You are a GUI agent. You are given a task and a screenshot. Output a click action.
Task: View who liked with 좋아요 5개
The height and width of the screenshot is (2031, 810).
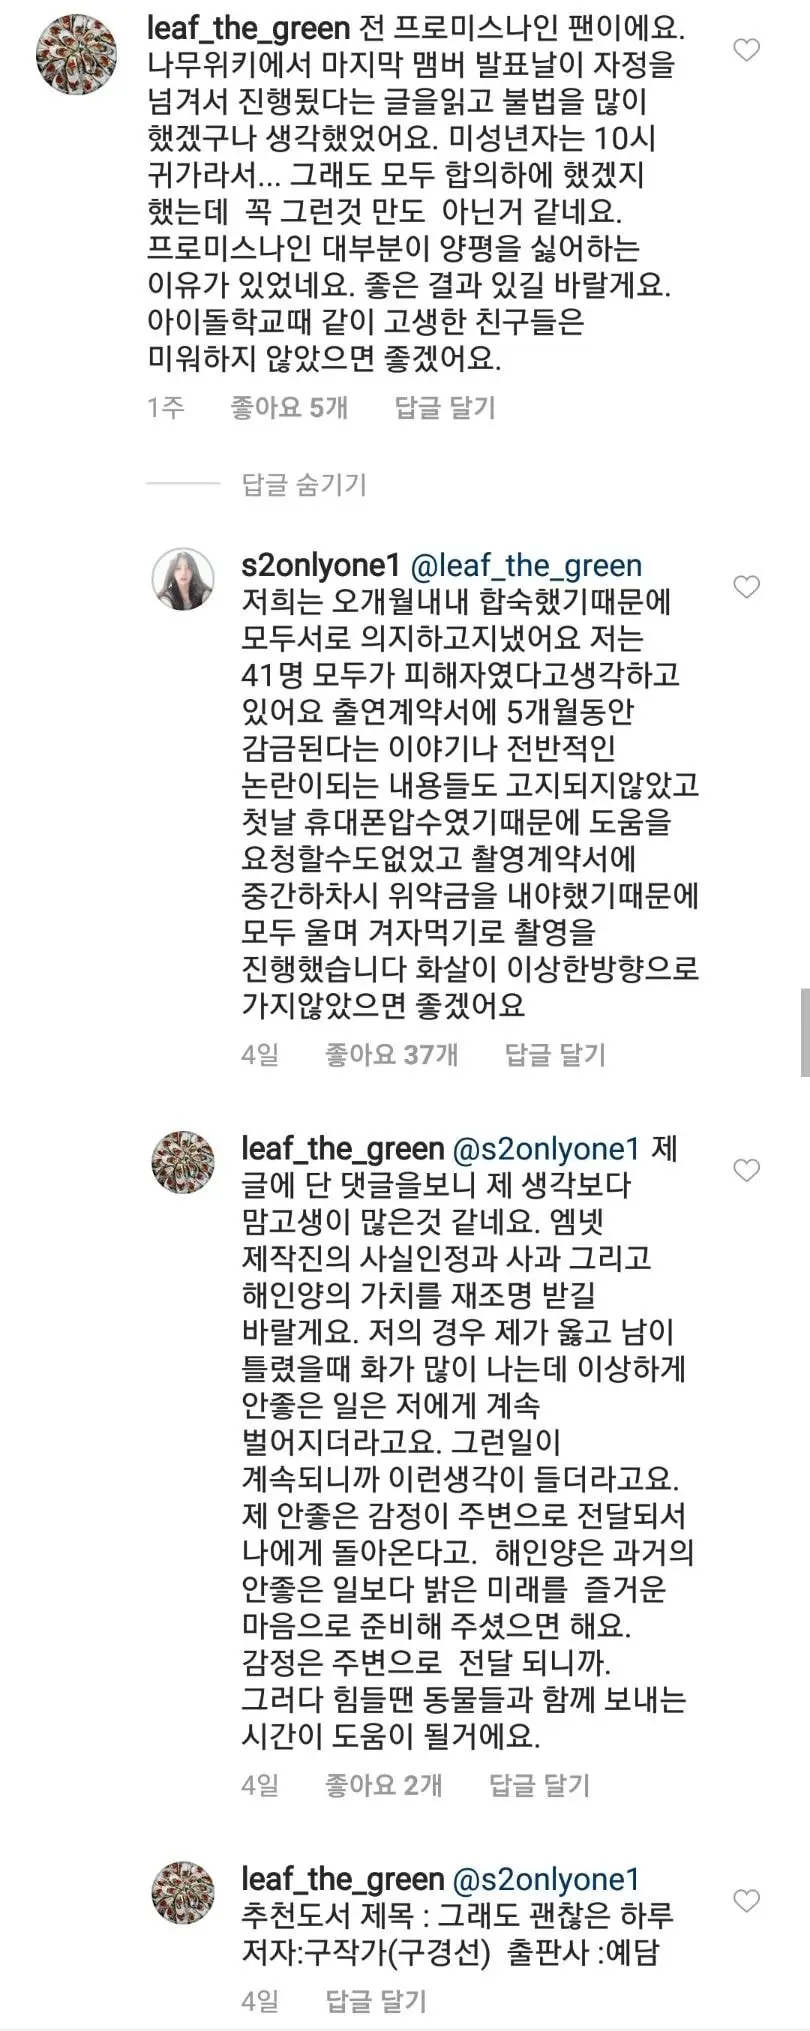pyautogui.click(x=287, y=408)
